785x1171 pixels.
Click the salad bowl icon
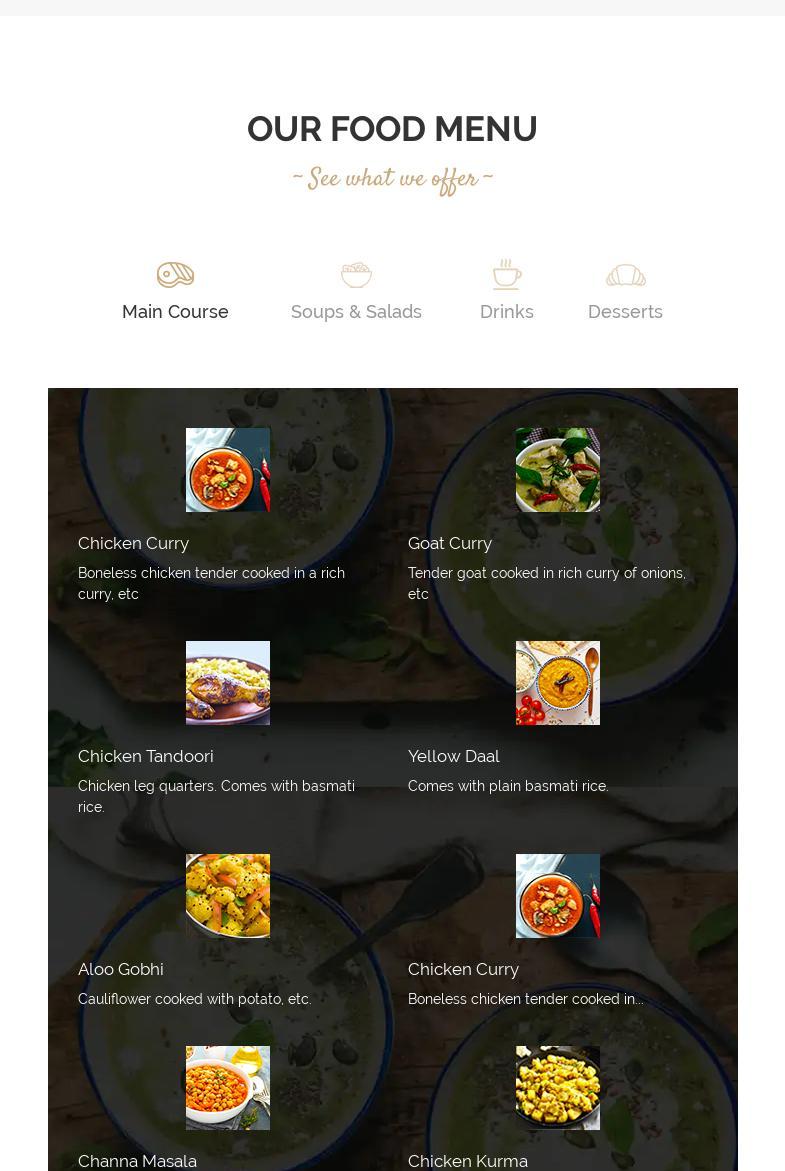[x=356, y=275]
